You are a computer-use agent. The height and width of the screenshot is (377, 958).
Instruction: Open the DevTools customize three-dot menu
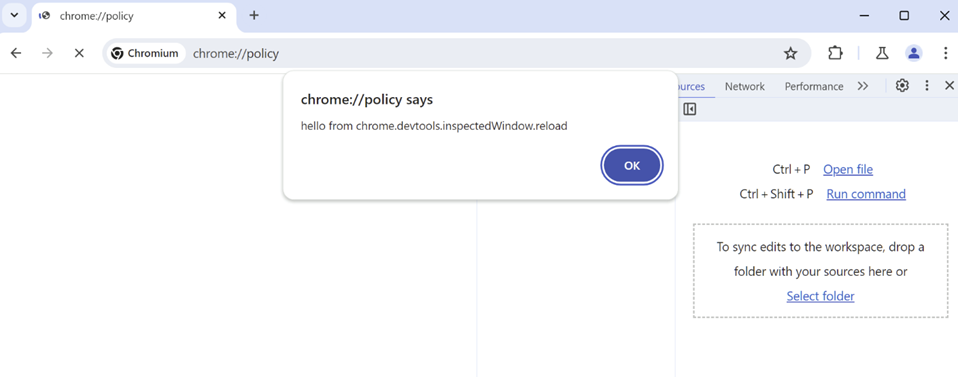927,86
